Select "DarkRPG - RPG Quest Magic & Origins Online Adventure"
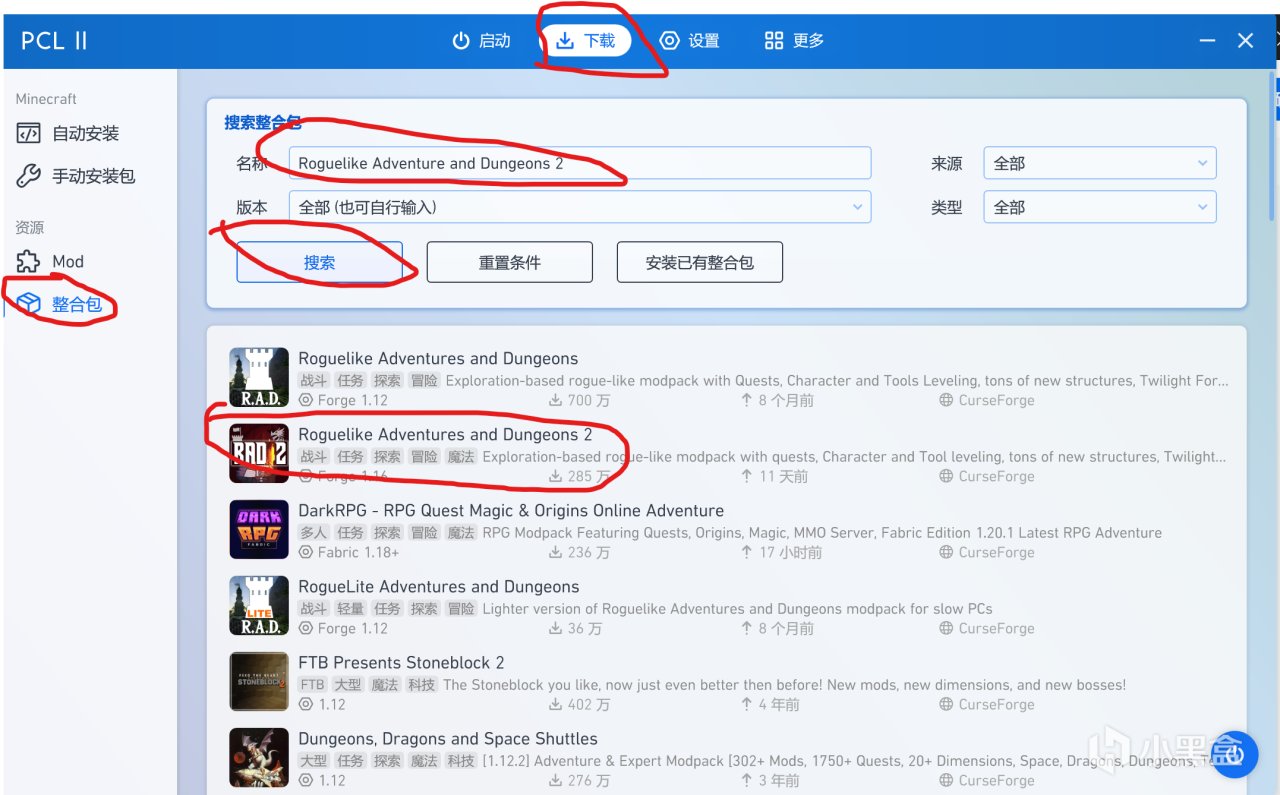Image resolution: width=1280 pixels, height=795 pixels. 511,510
